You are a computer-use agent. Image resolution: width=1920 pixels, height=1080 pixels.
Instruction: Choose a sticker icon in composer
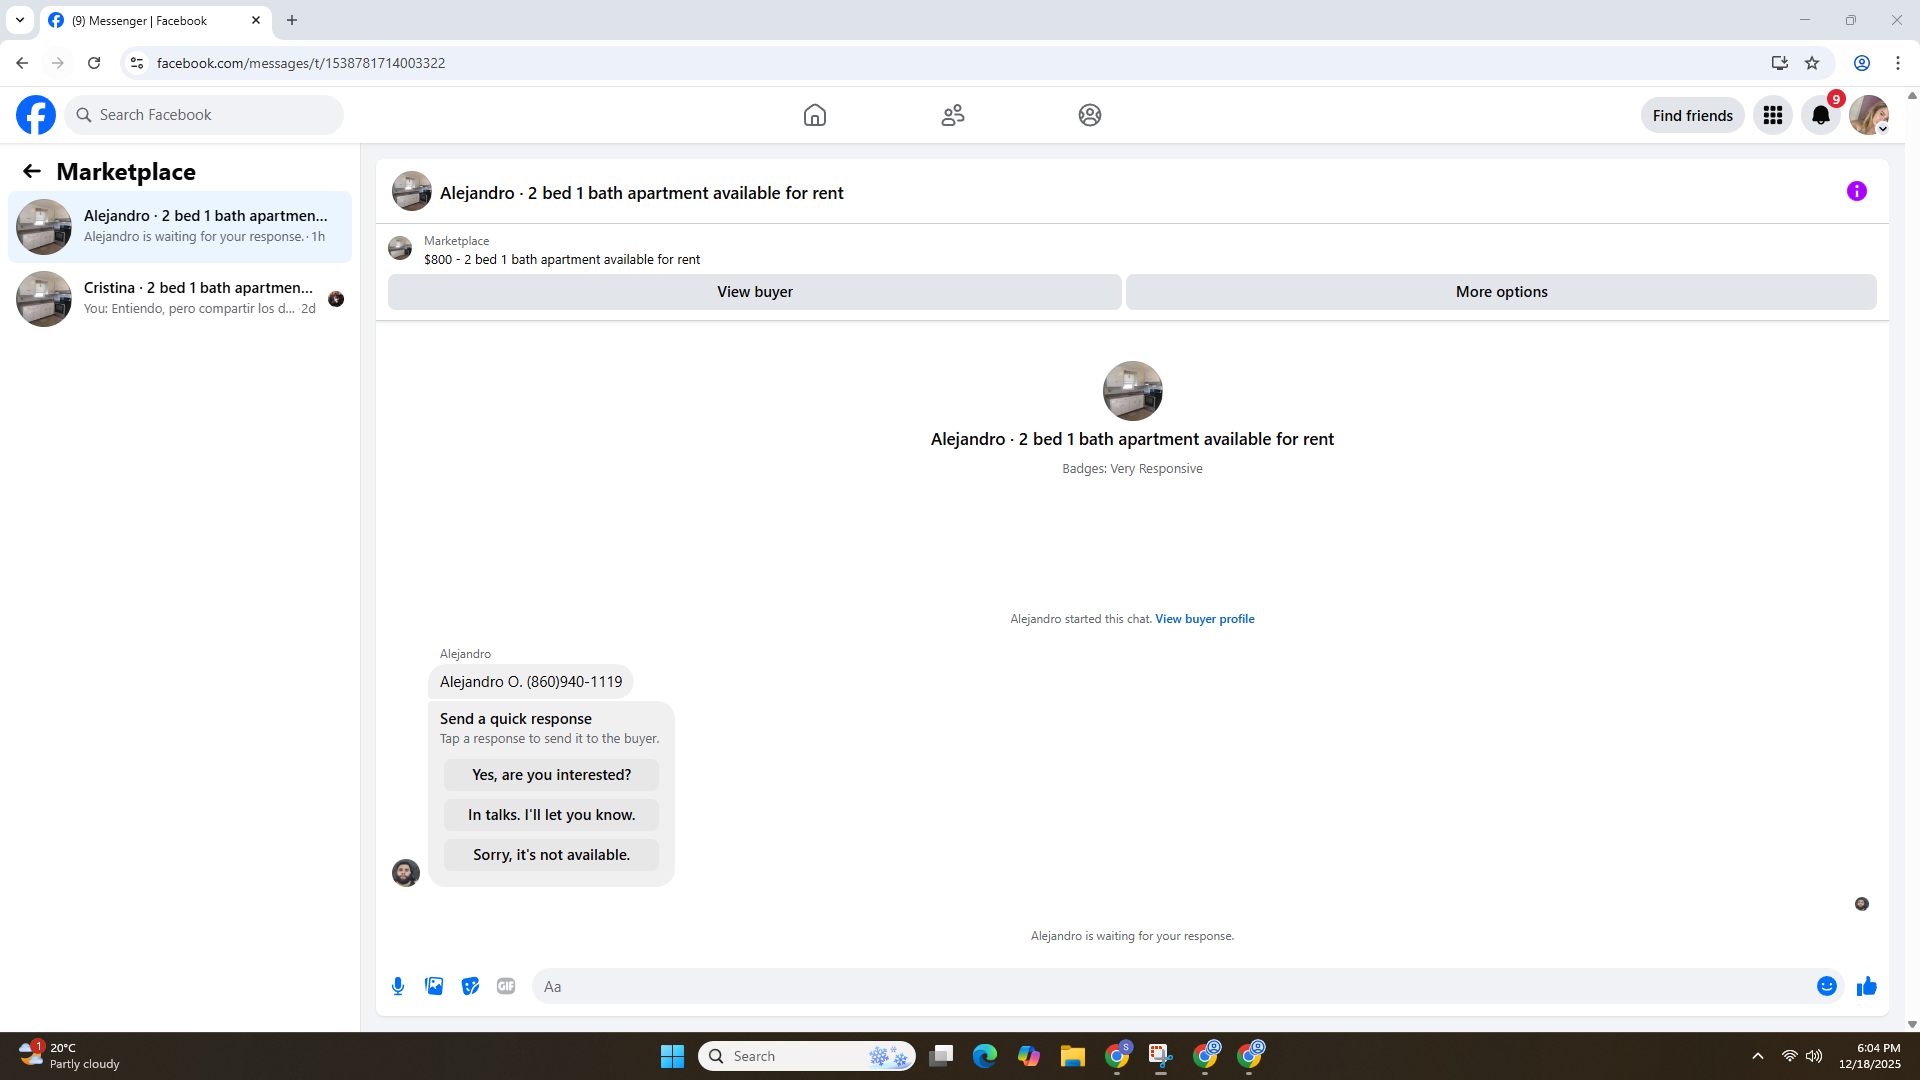click(470, 986)
